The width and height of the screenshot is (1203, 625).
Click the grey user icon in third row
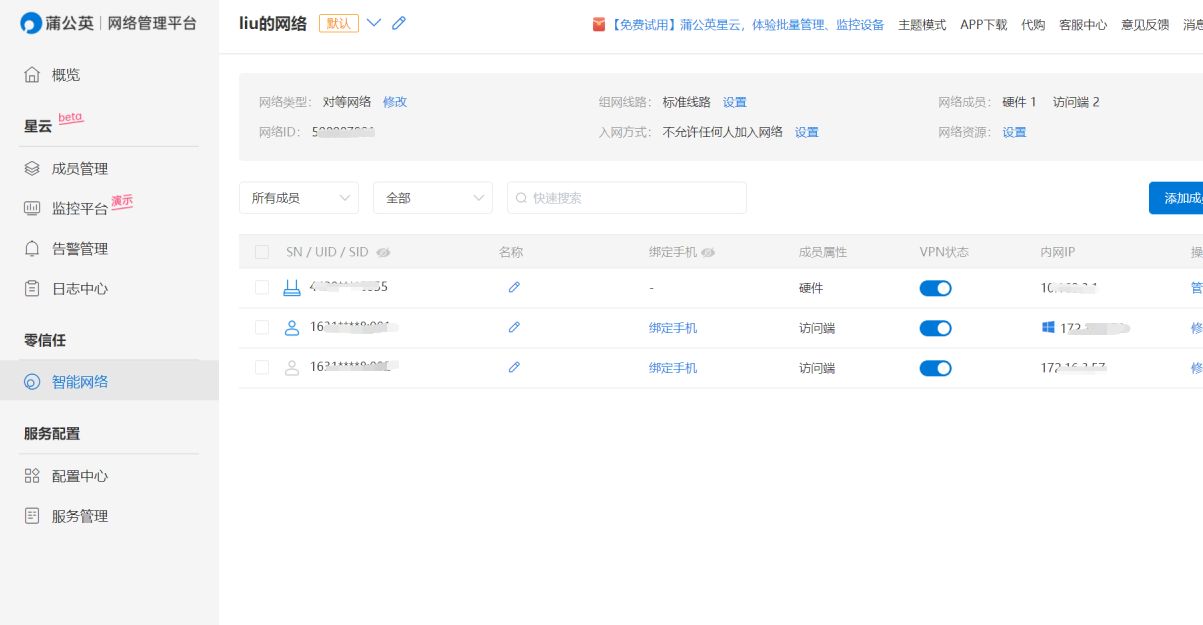coord(292,368)
